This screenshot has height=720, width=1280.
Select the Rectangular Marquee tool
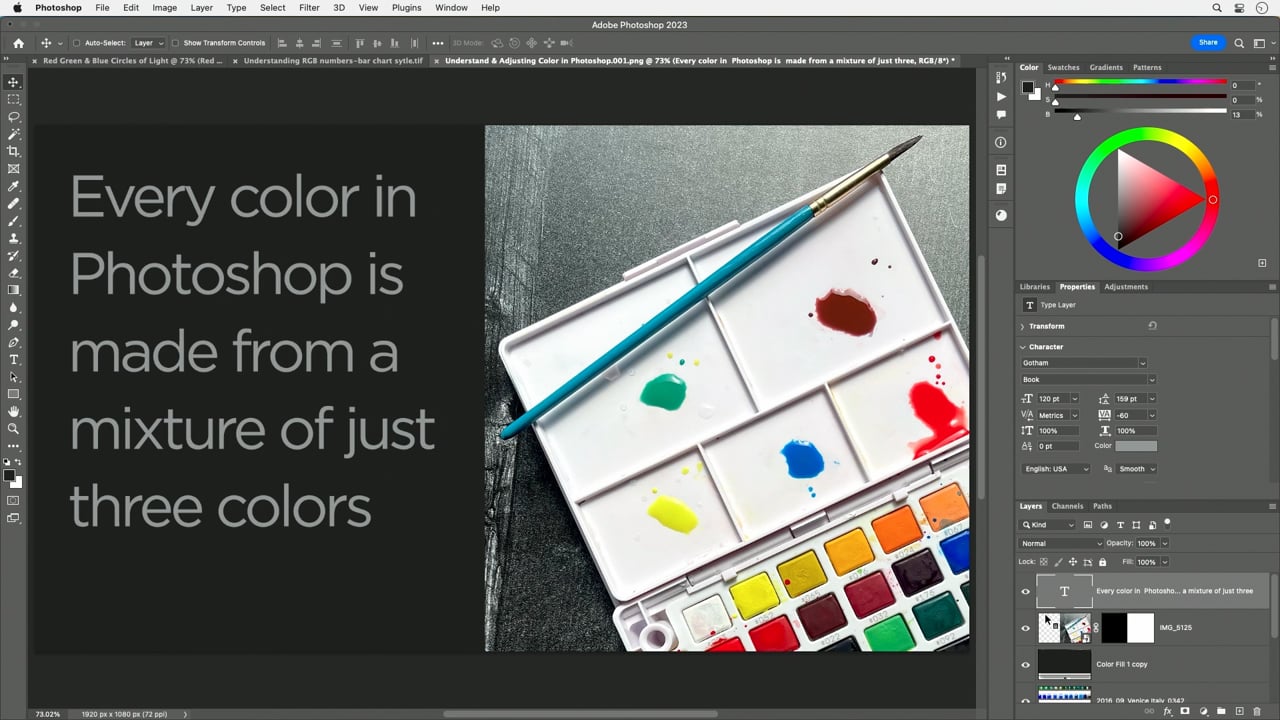(x=13, y=99)
